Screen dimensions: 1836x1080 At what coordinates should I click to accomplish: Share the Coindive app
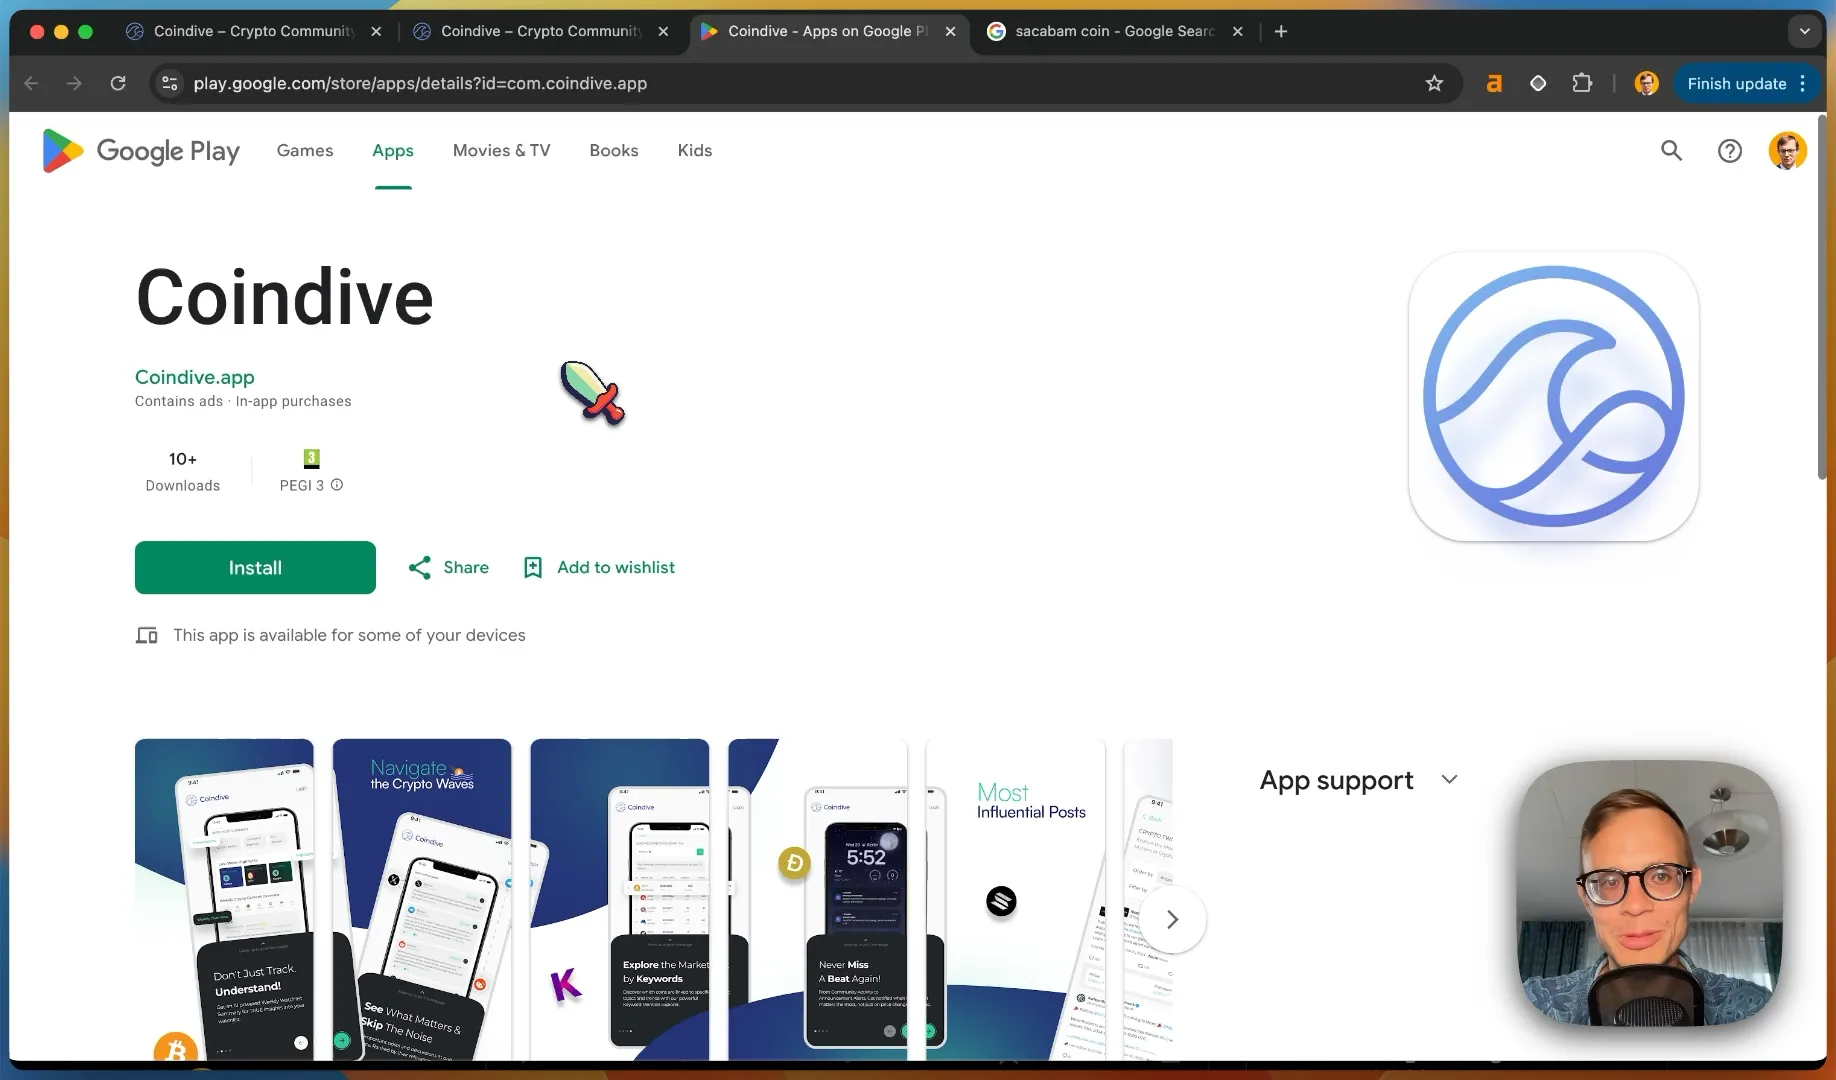tap(448, 568)
